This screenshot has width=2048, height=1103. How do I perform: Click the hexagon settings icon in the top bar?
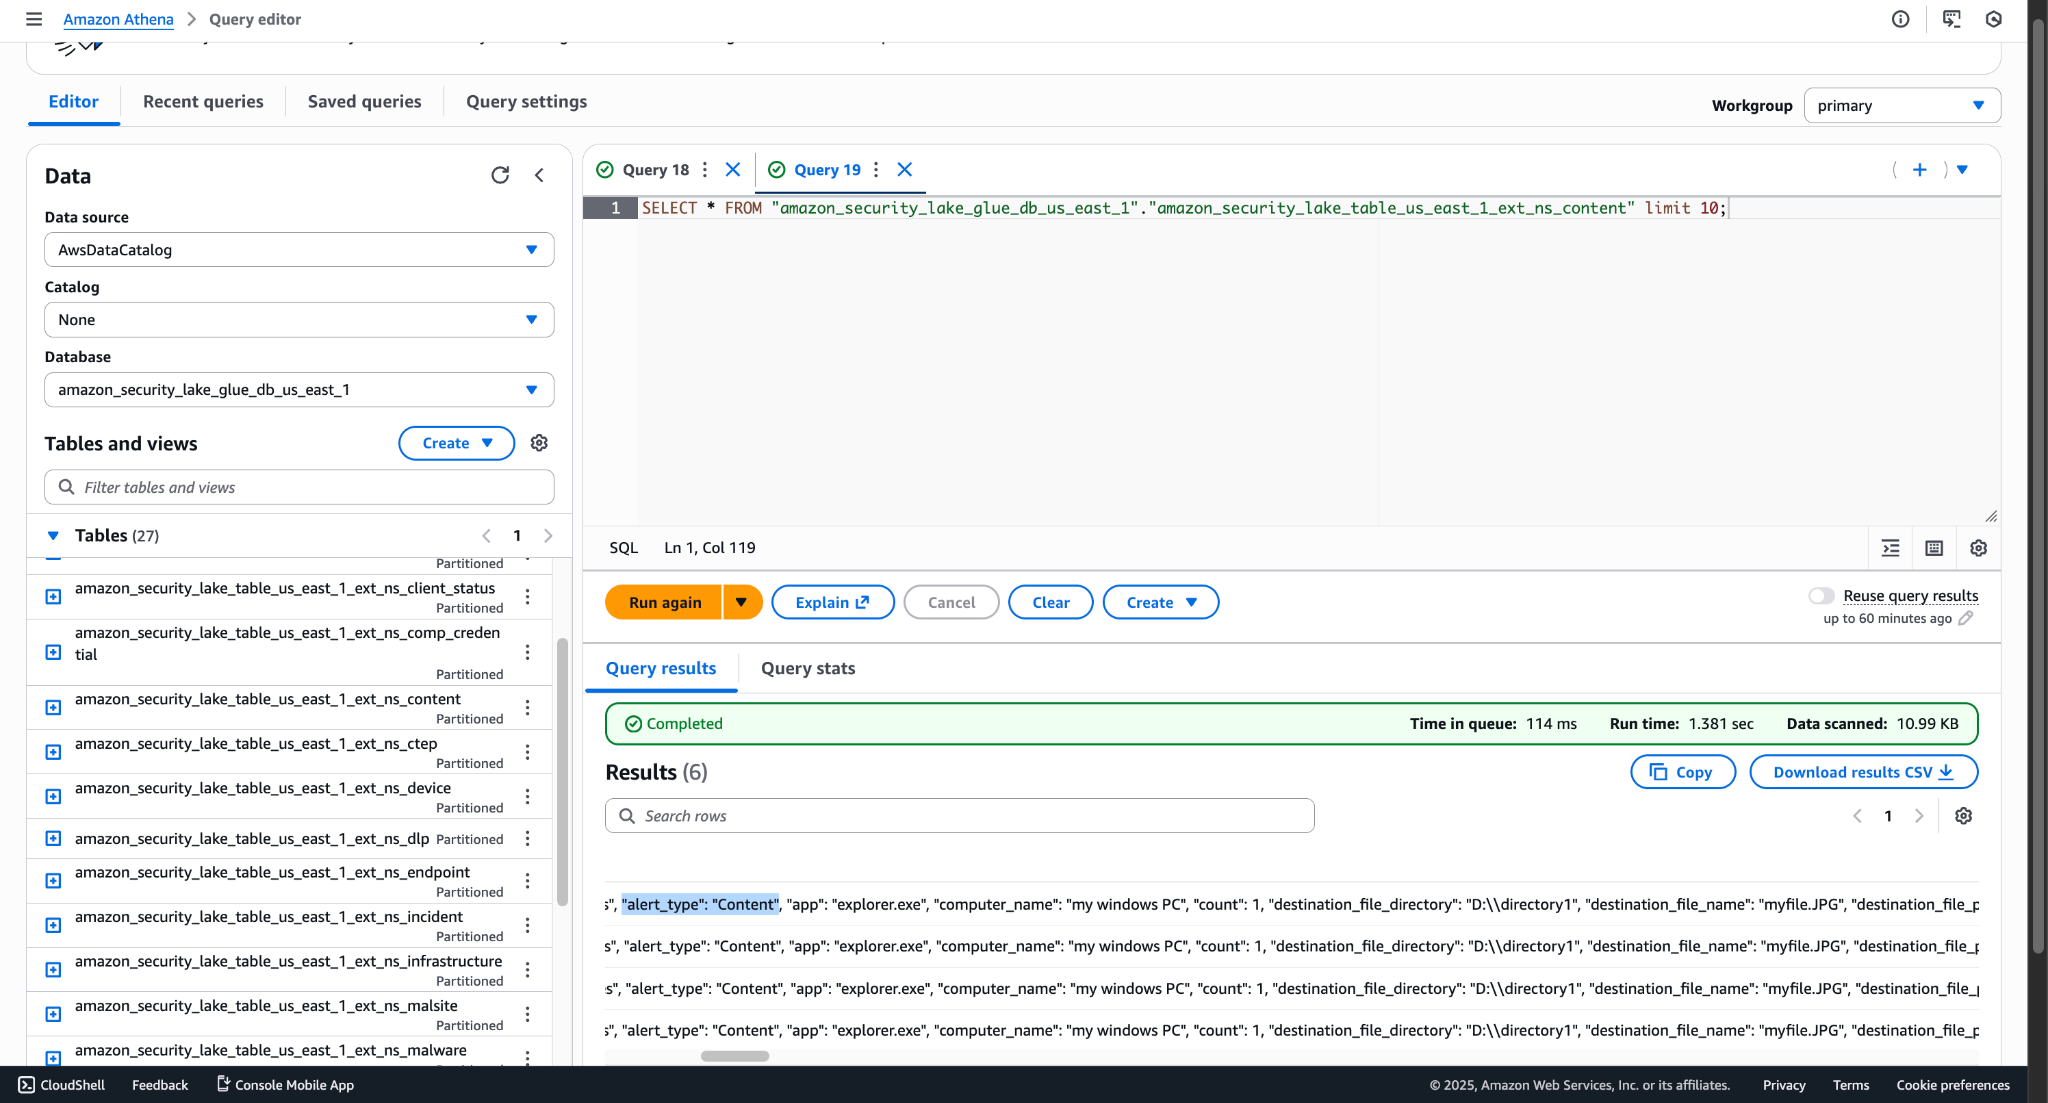pyautogui.click(x=1993, y=19)
